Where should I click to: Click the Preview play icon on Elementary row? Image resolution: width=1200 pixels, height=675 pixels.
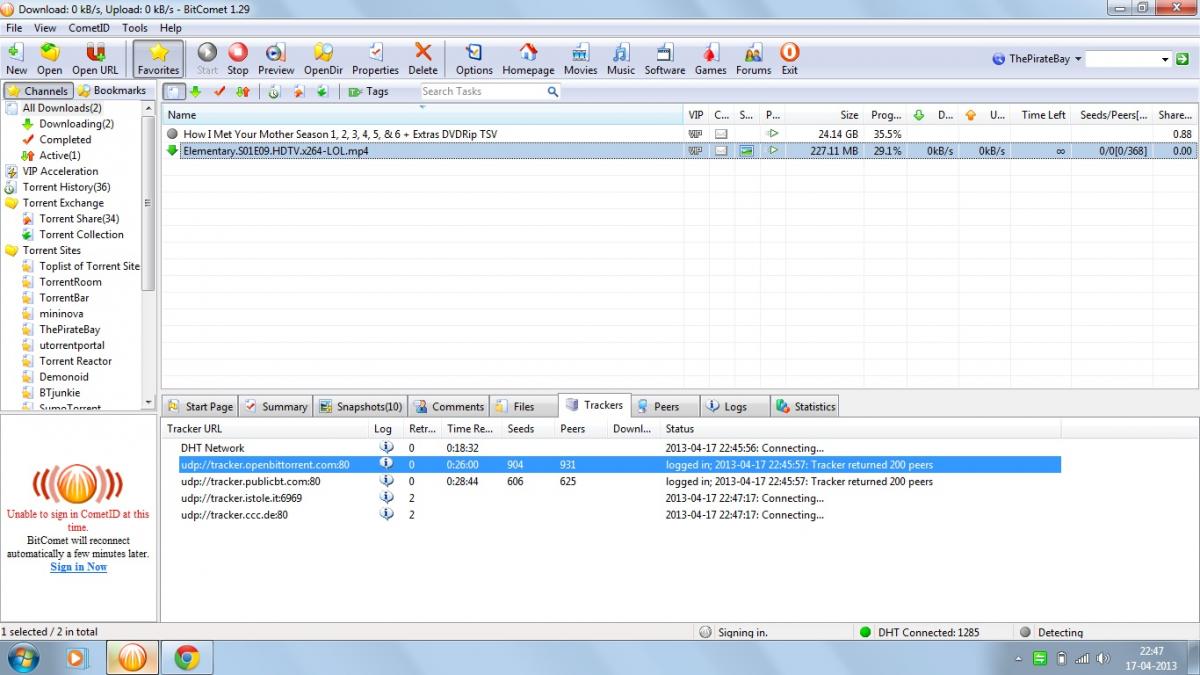772,151
